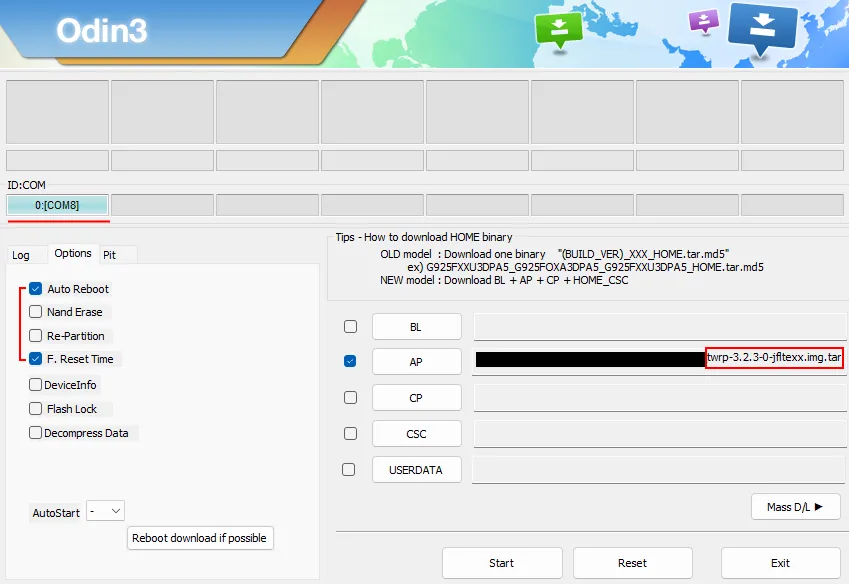Click the G925FXXU3DPA5 example filename line
The image size is (849, 584).
(x=585, y=267)
